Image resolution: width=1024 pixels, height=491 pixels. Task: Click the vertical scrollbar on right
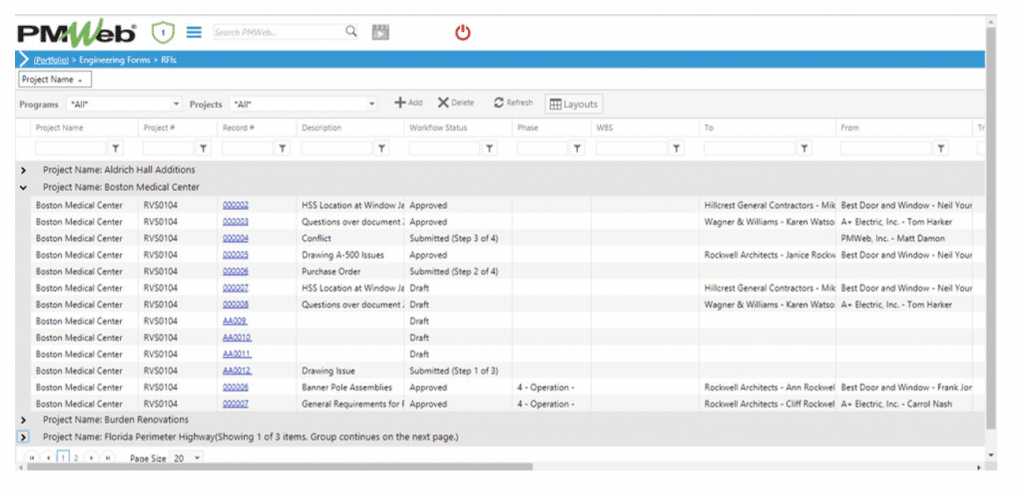[991, 229]
